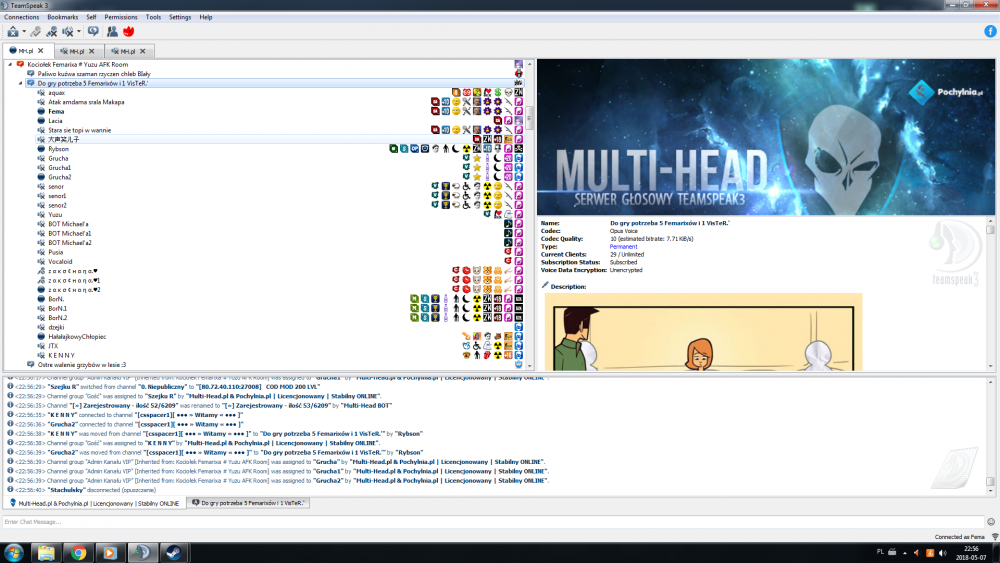Click the 'Permanent' channel type link
This screenshot has width=1000, height=563.
(623, 246)
